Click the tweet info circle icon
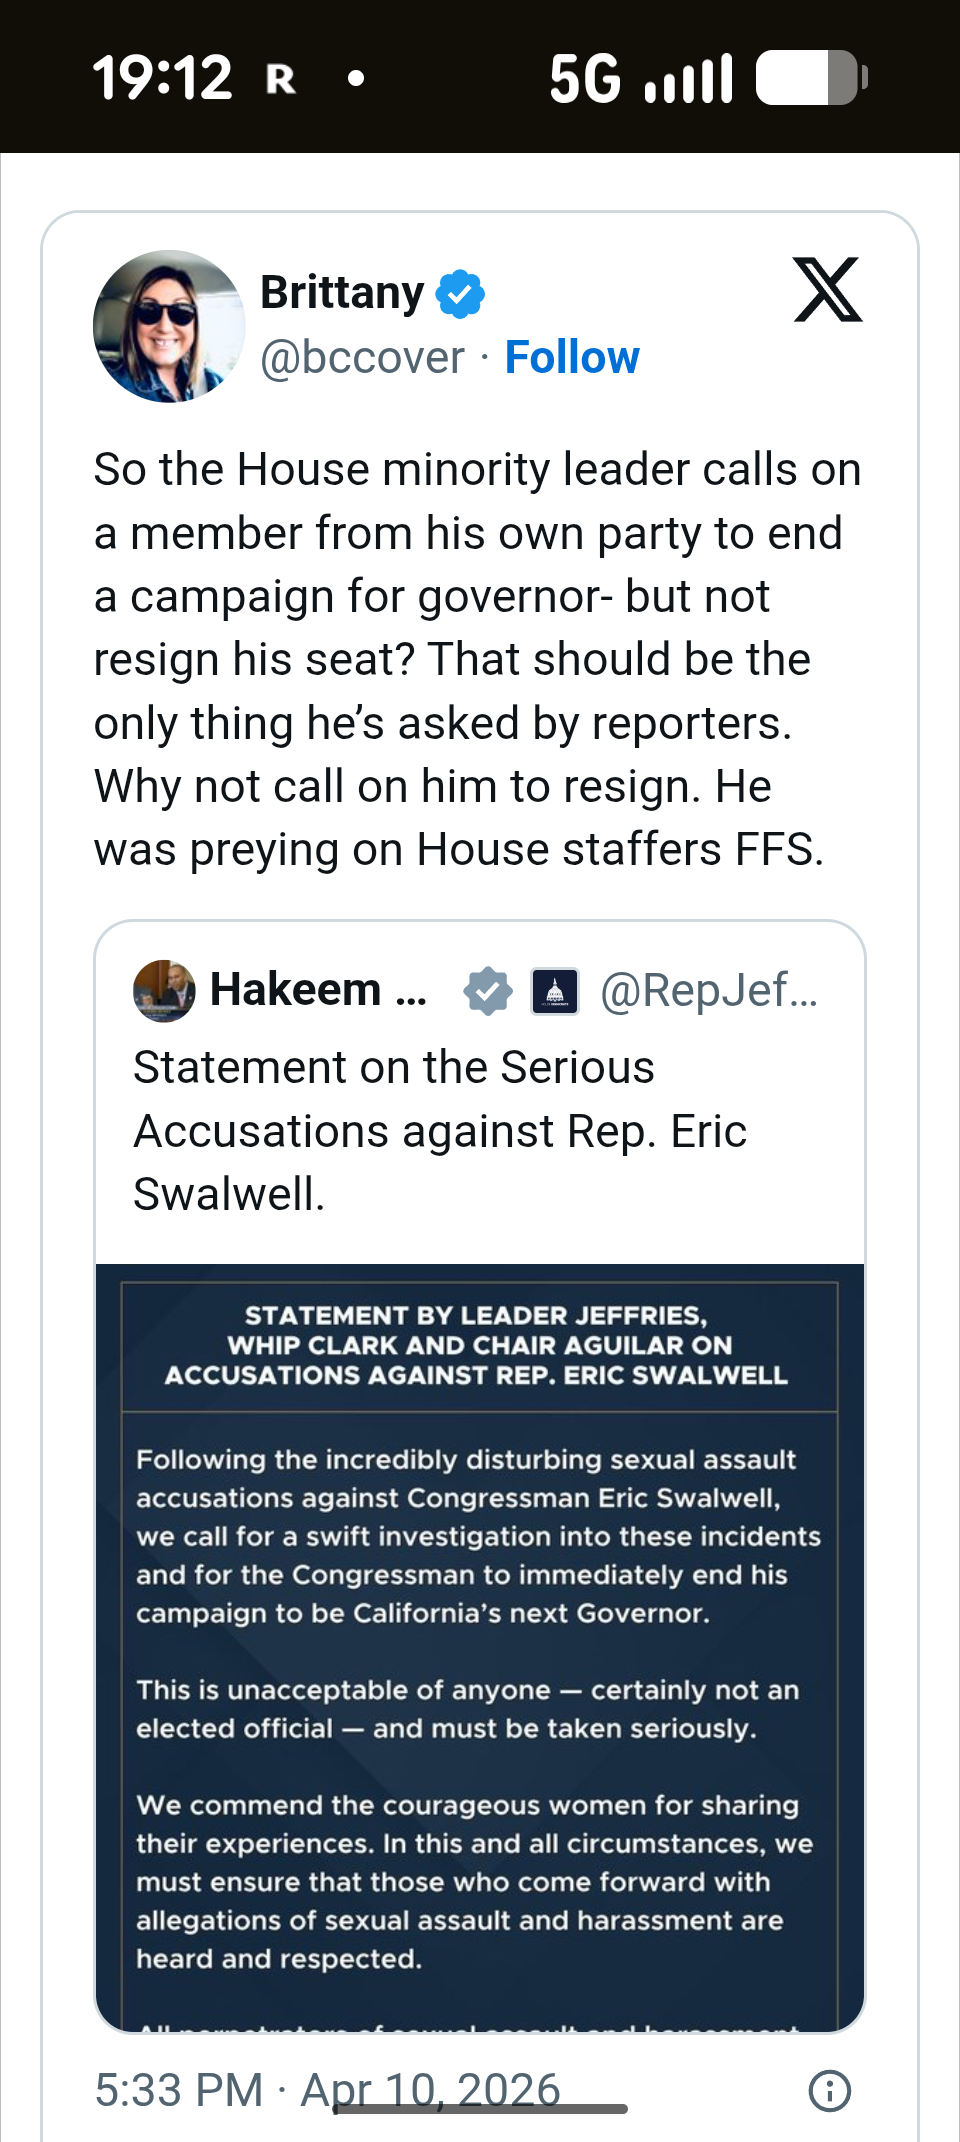The image size is (960, 2142). [829, 2090]
